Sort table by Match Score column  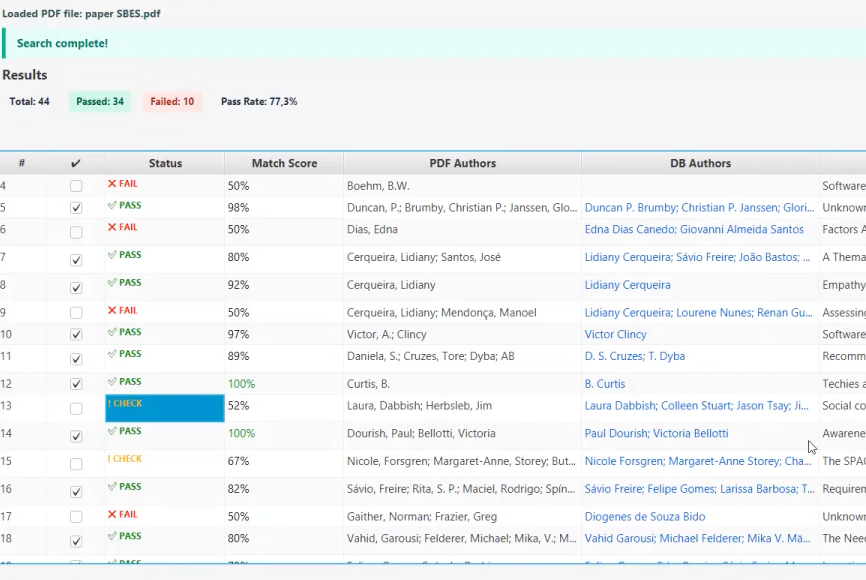(x=284, y=163)
